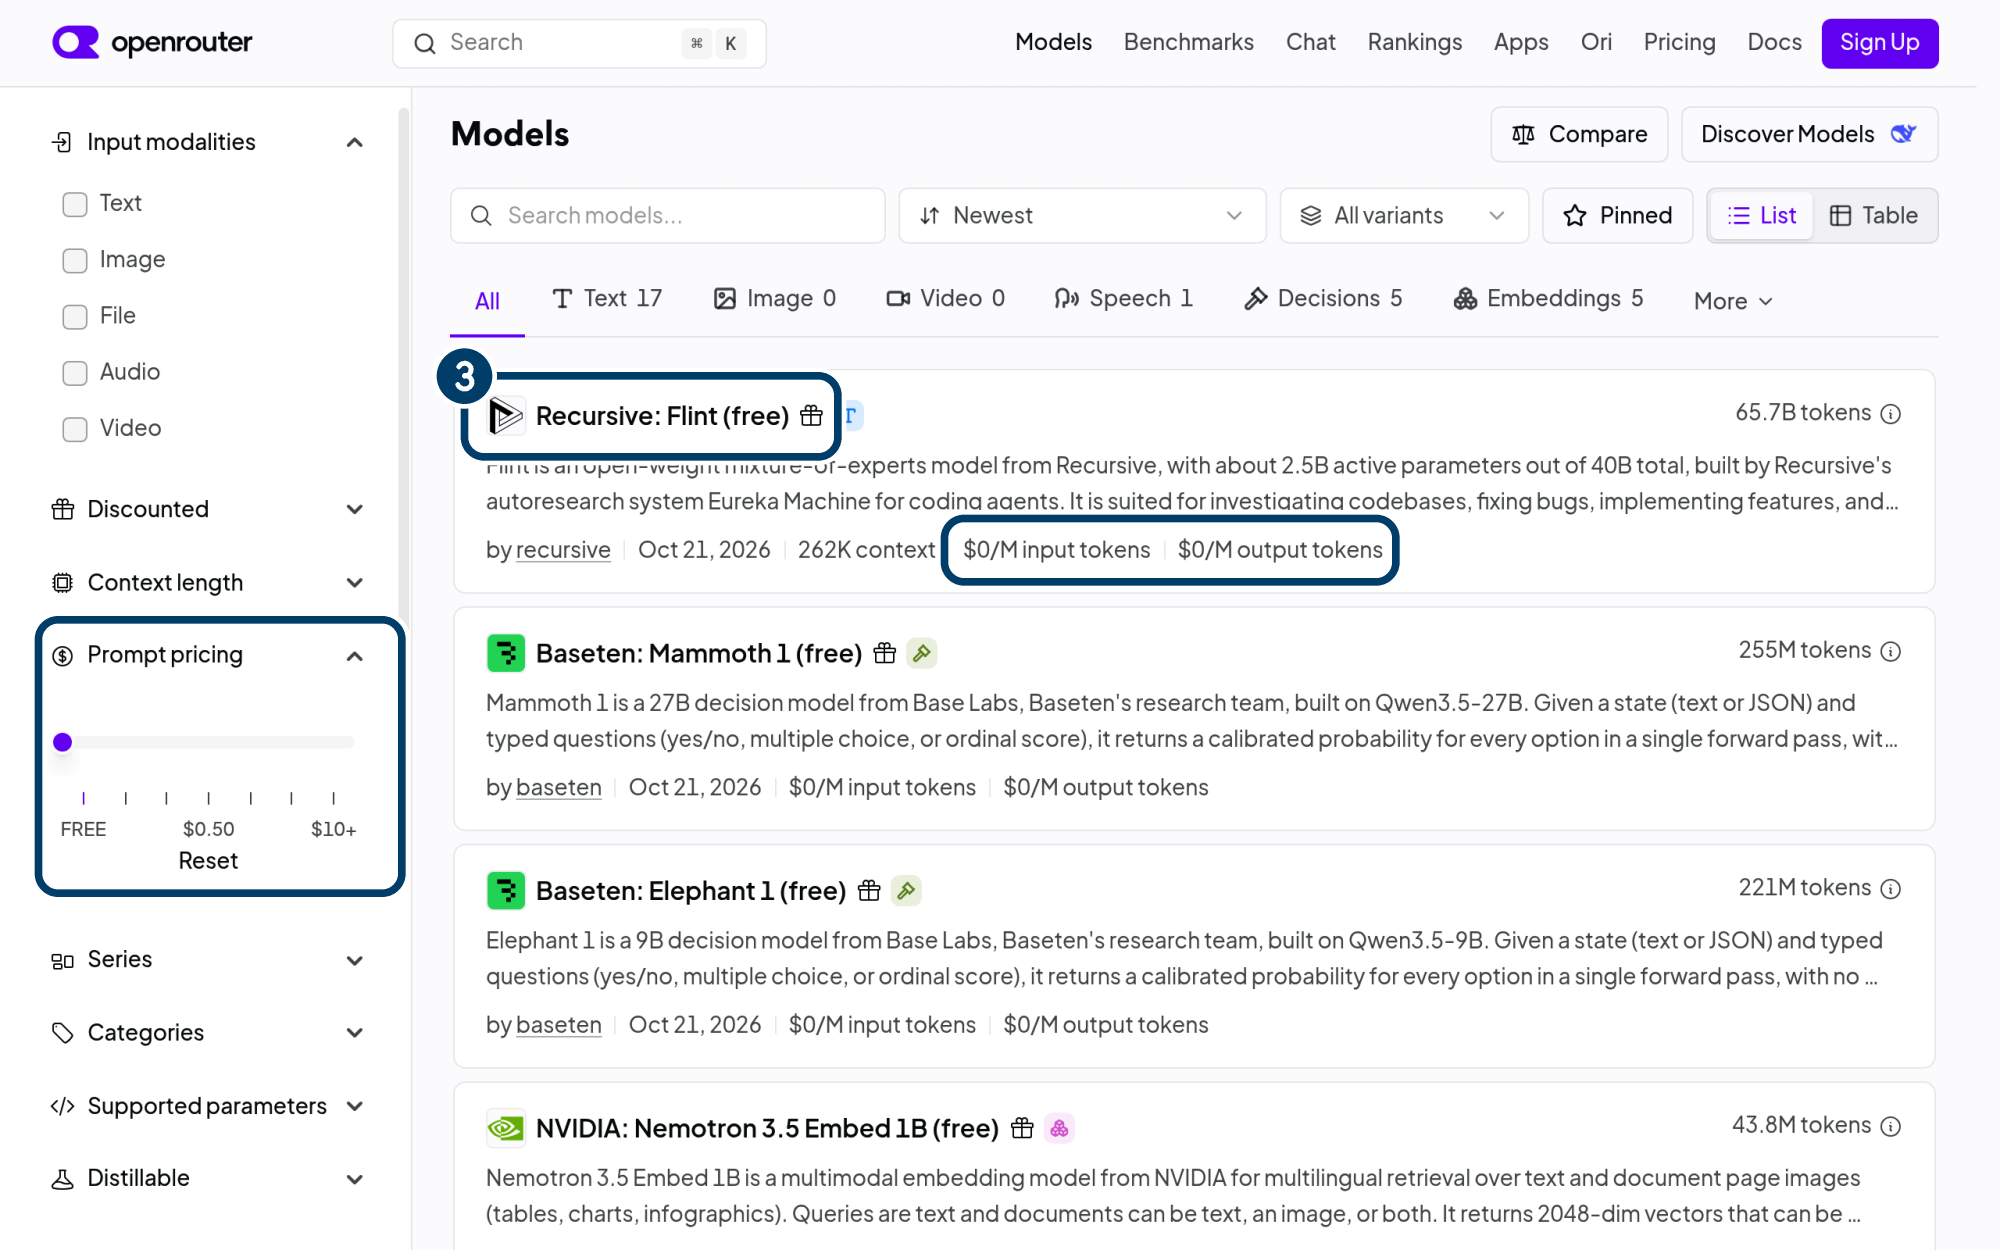Open Rankings in top navigation
The image size is (2000, 1250).
coord(1414,42)
